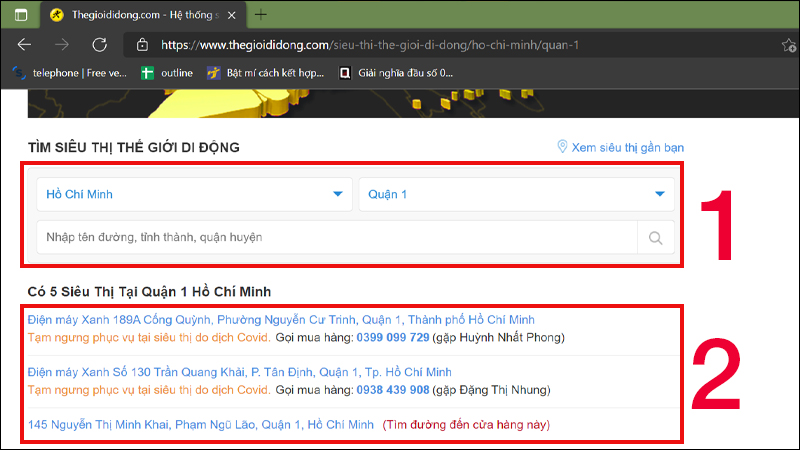This screenshot has height=450, width=800.
Task: Open the Hồ Chí Minh province dropdown
Action: [194, 194]
